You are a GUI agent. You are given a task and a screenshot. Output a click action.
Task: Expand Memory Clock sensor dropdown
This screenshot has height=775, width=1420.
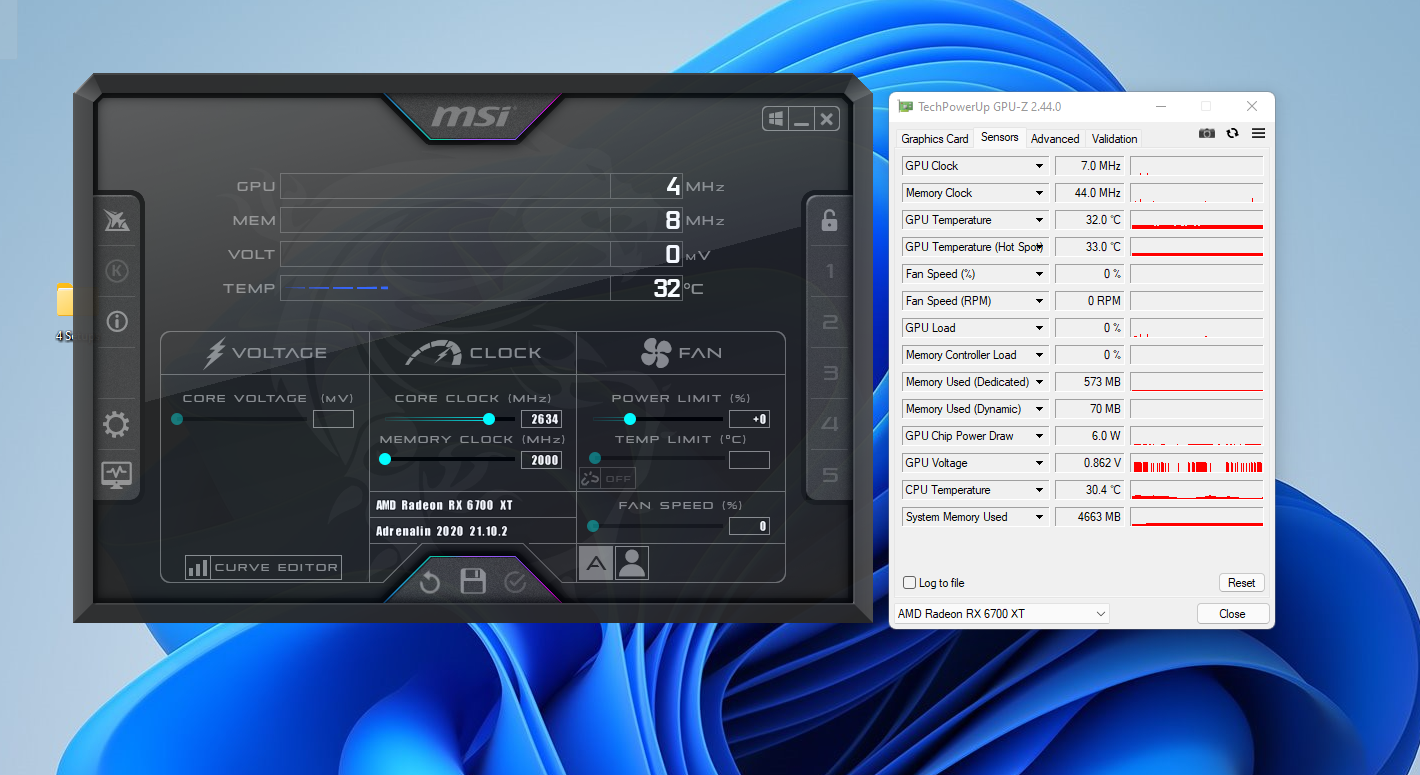pyautogui.click(x=1039, y=193)
